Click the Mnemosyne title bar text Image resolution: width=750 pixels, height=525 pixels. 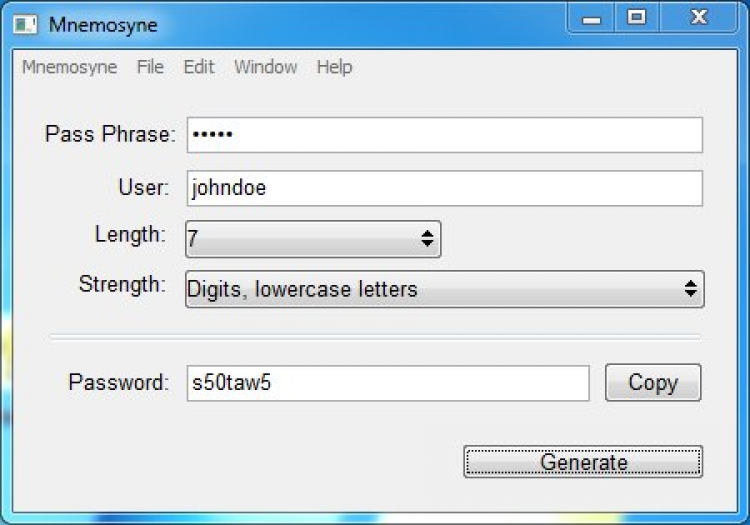pos(103,25)
